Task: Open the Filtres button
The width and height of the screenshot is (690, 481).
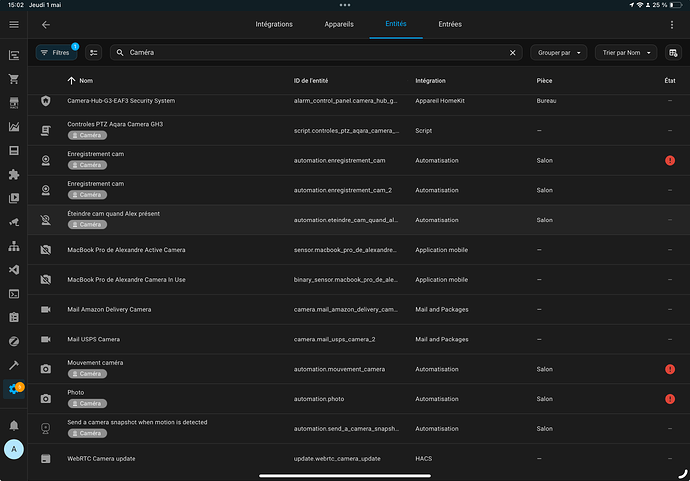Action: (x=56, y=53)
